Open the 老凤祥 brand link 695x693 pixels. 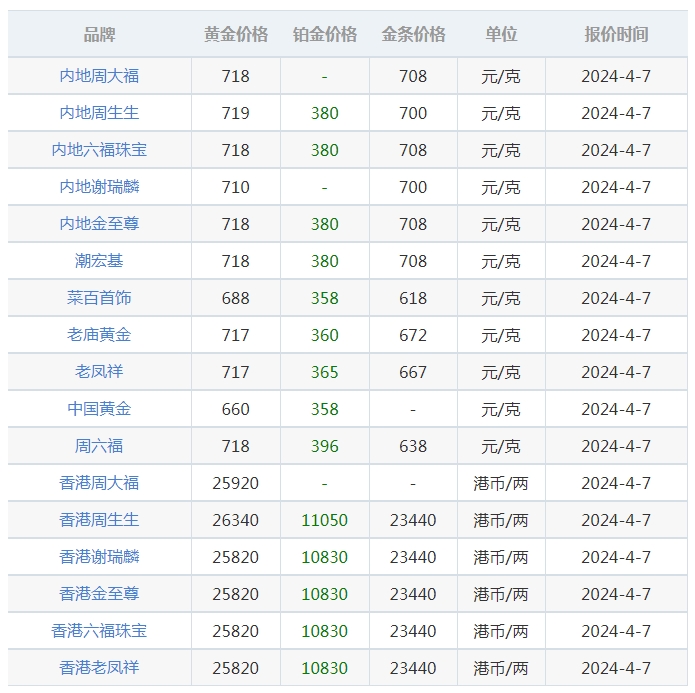[99, 372]
